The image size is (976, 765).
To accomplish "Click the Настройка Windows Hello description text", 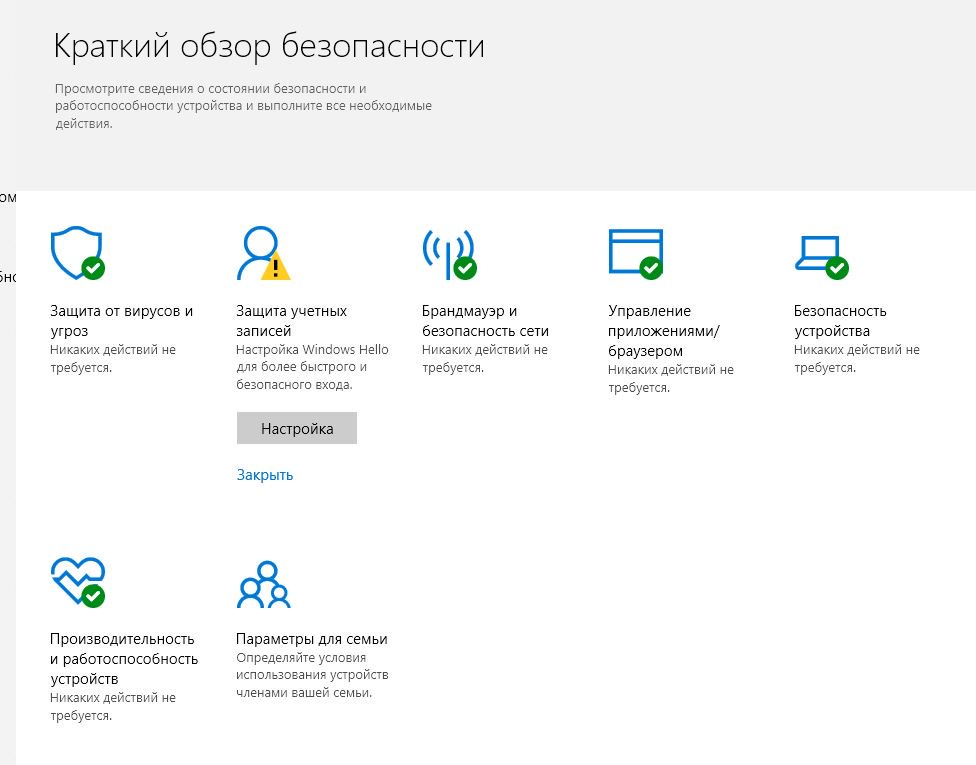I will (312, 367).
